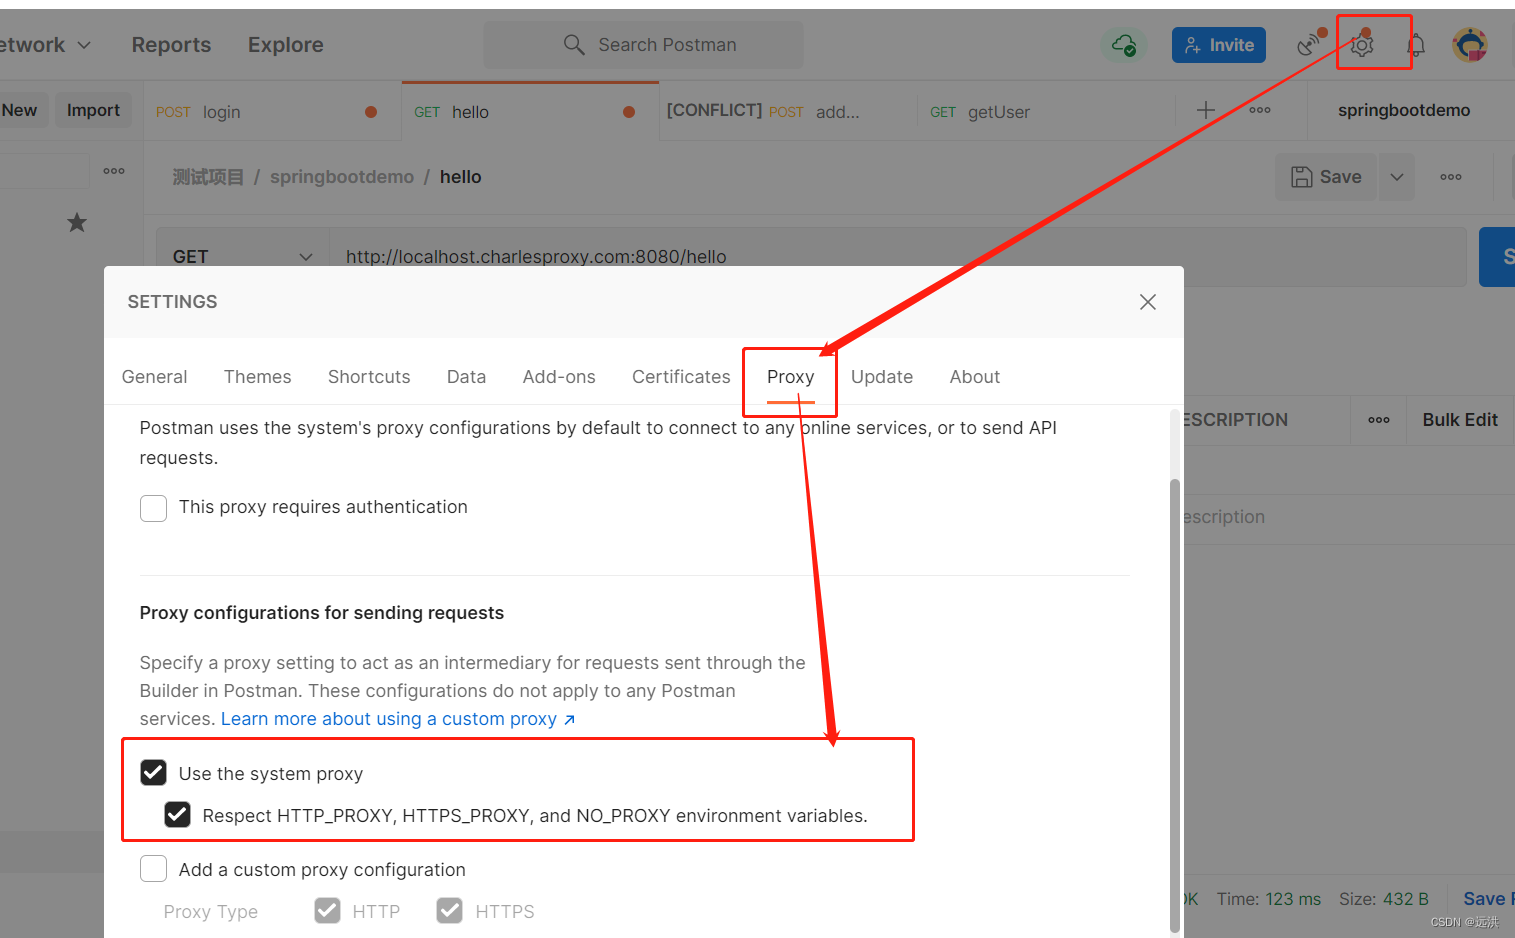Click springbootdemo in the breadcrumb

[x=342, y=177]
